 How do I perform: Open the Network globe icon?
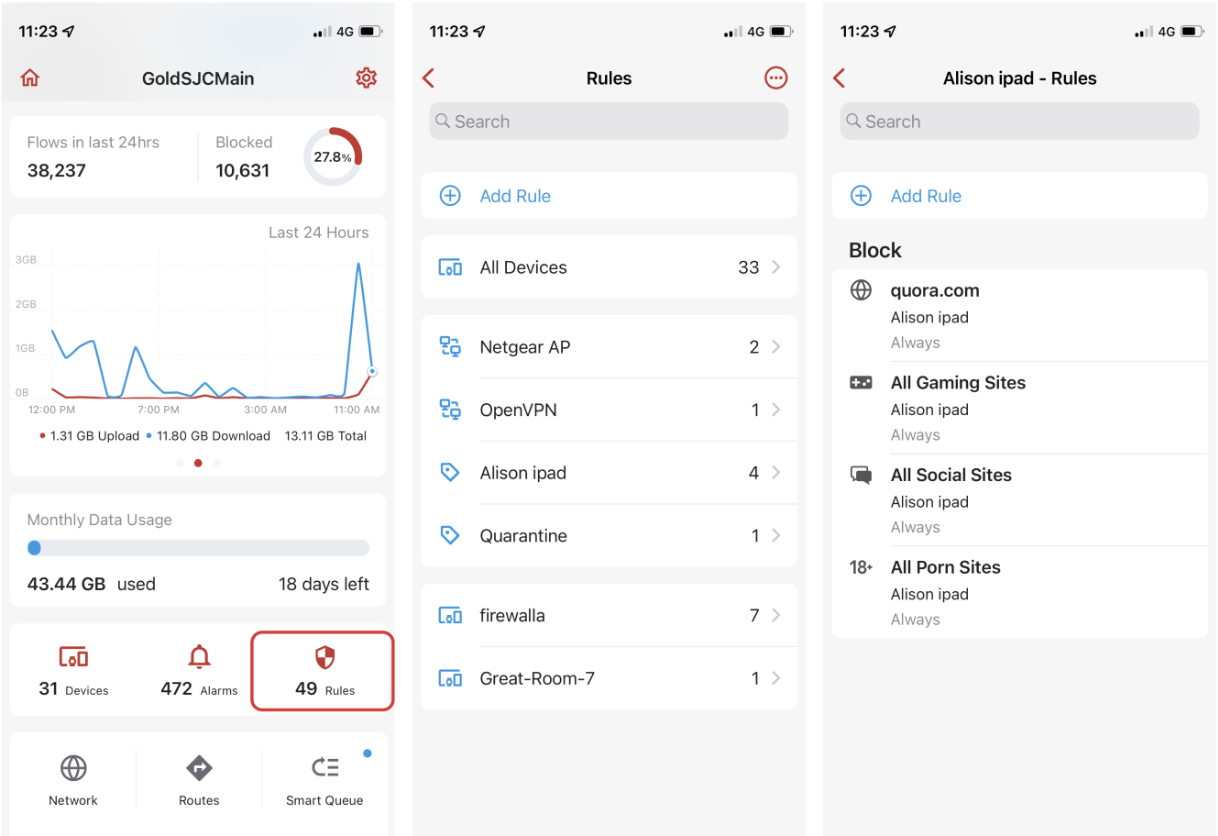[x=73, y=780]
